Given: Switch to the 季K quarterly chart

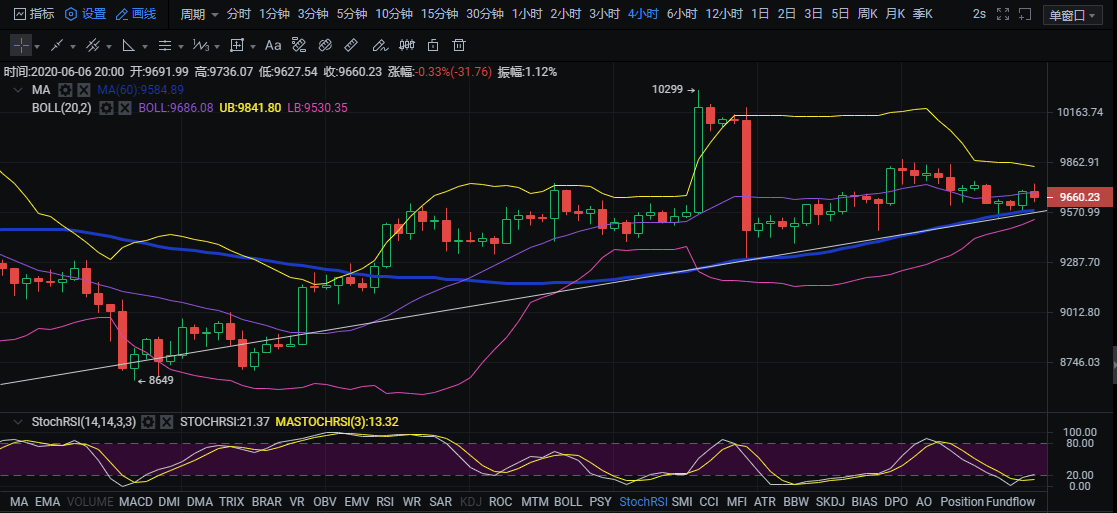Looking at the screenshot, I should coord(923,14).
